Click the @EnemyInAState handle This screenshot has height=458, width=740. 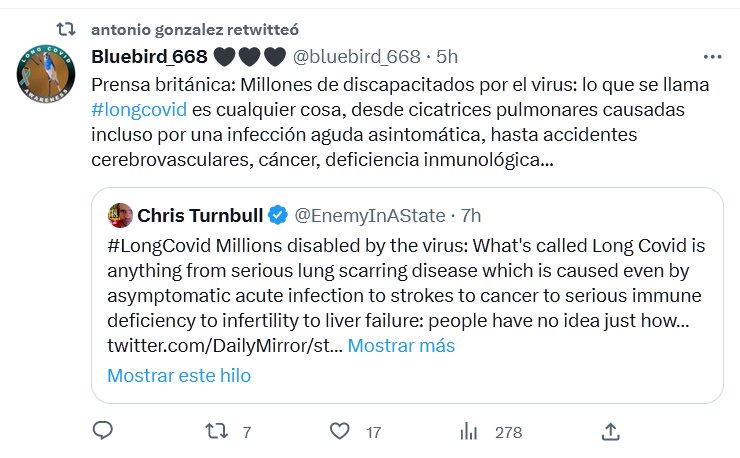(x=369, y=215)
